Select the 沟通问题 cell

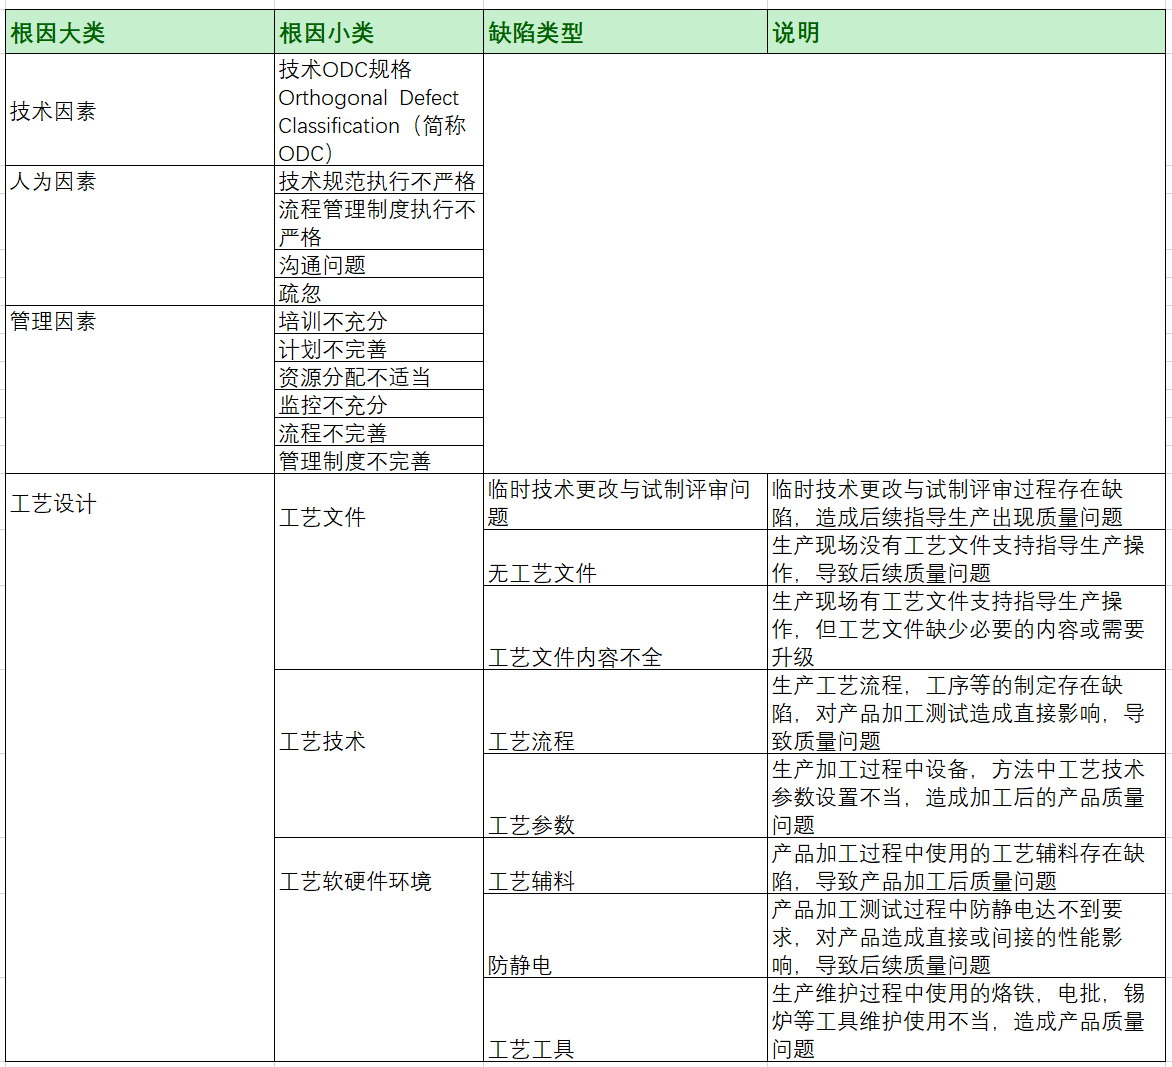[379, 264]
